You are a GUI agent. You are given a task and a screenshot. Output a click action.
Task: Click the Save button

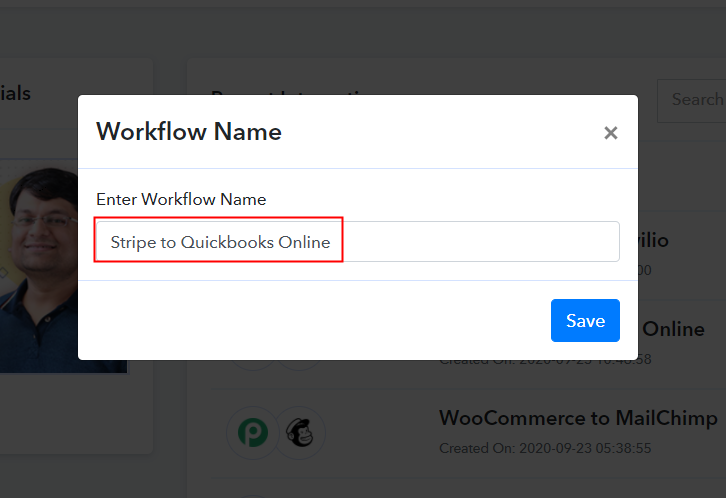pyautogui.click(x=585, y=320)
